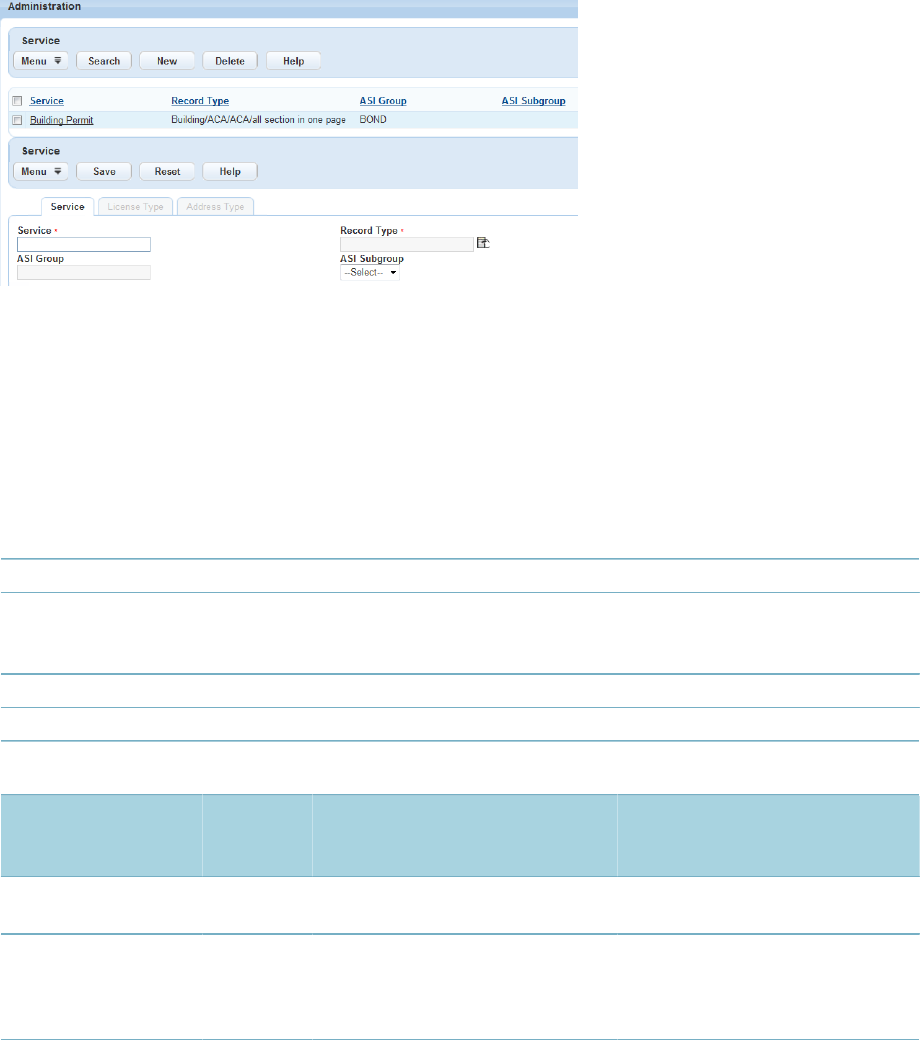920x1040 pixels.
Task: Switch to the Service tab
Action: (x=68, y=207)
